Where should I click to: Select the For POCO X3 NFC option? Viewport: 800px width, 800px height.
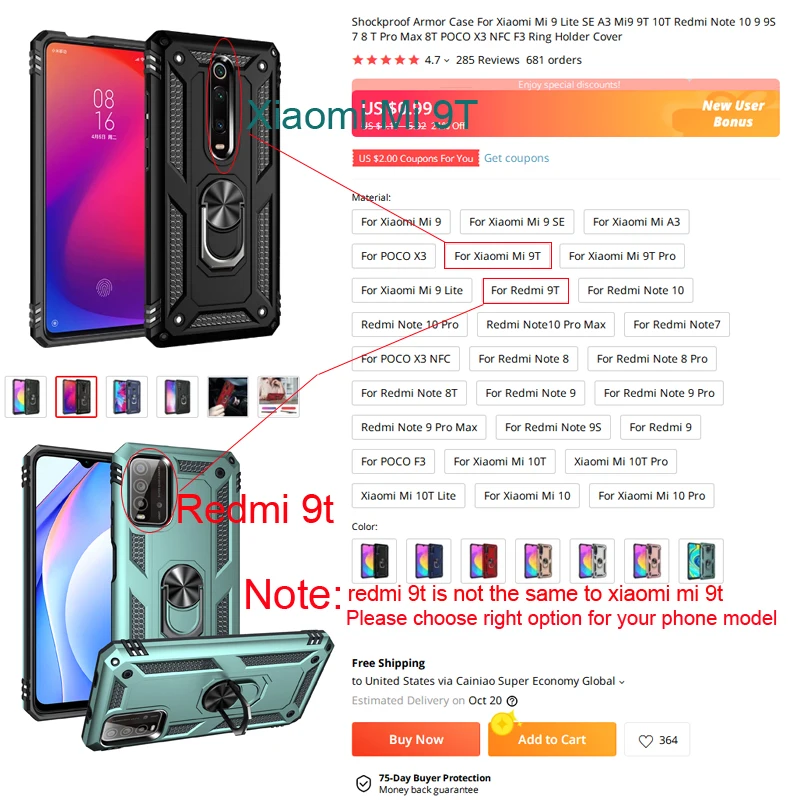[x=406, y=359]
